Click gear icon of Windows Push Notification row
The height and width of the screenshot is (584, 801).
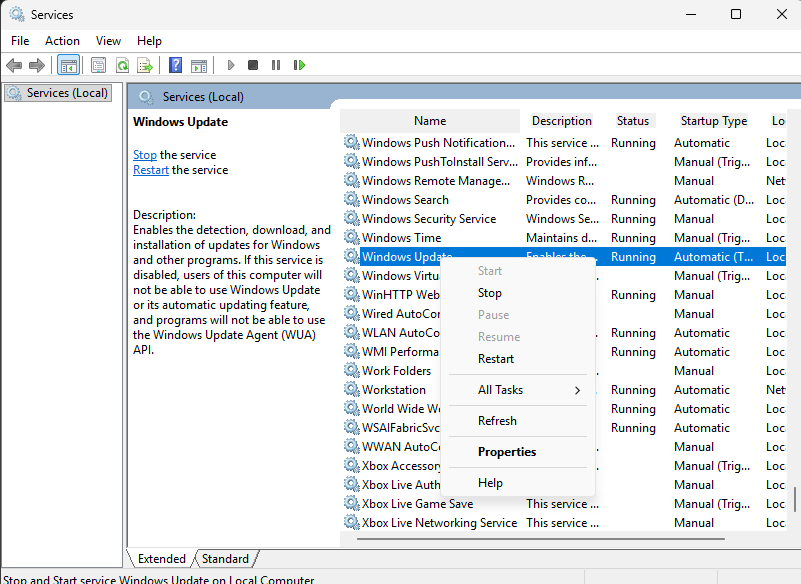[351, 142]
